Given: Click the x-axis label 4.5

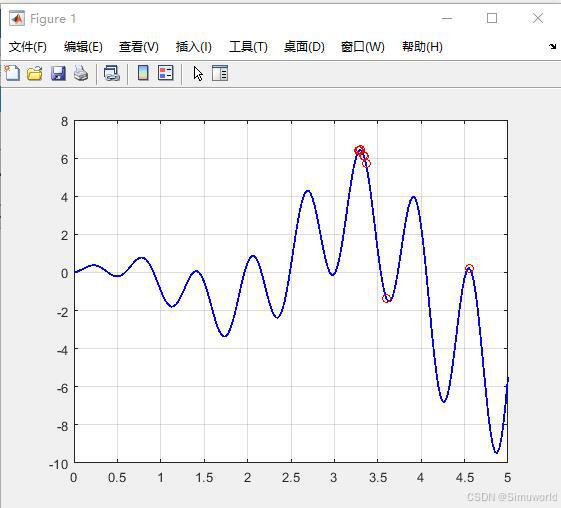Looking at the screenshot, I should pos(465,478).
